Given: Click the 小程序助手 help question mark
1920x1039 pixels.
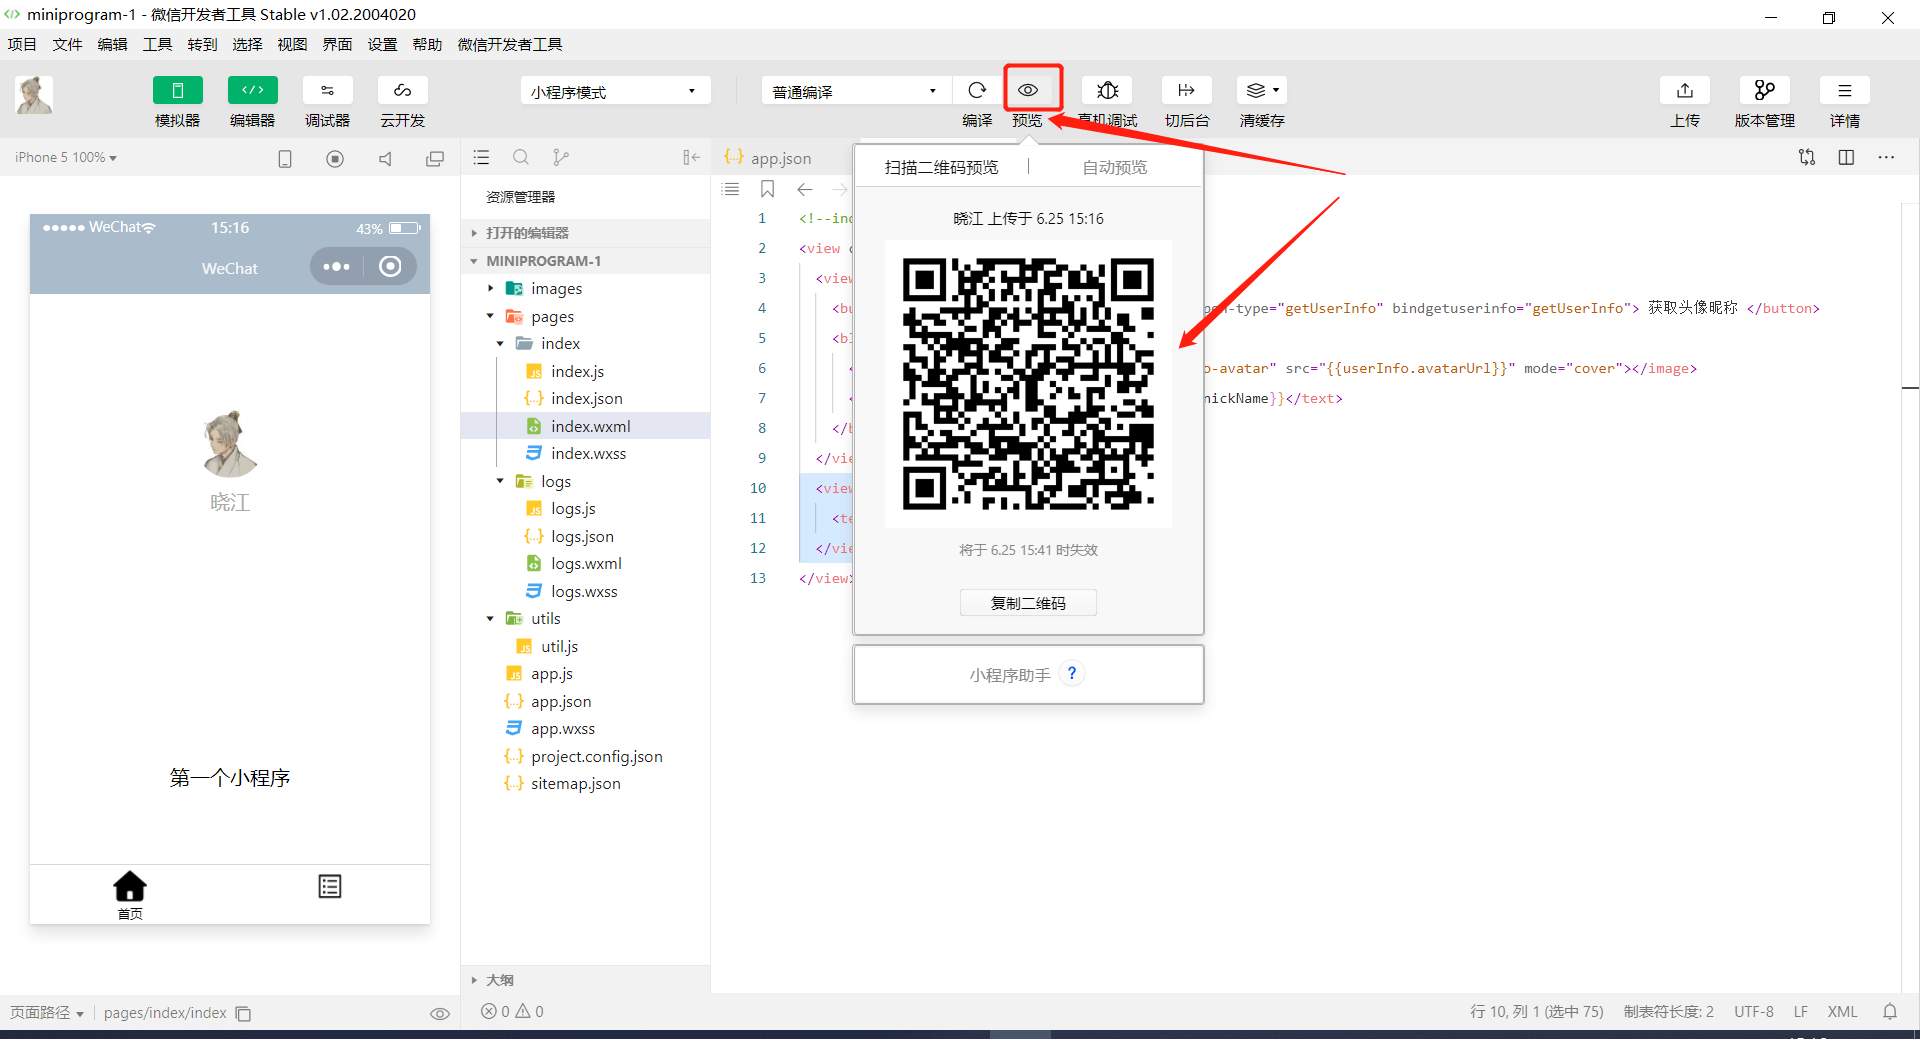Looking at the screenshot, I should [1072, 673].
